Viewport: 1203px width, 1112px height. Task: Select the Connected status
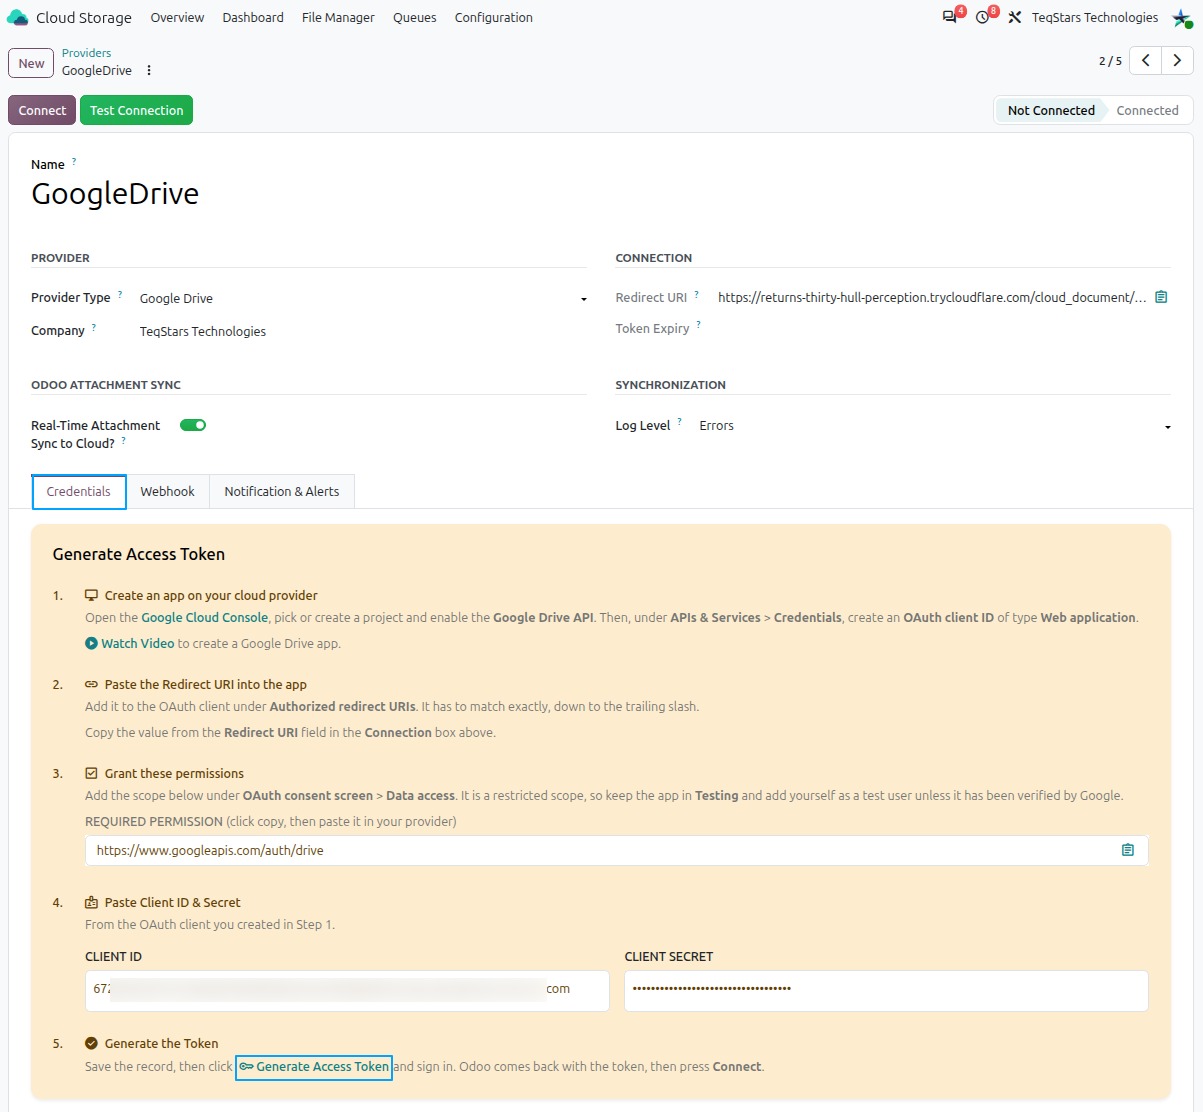click(x=1147, y=110)
